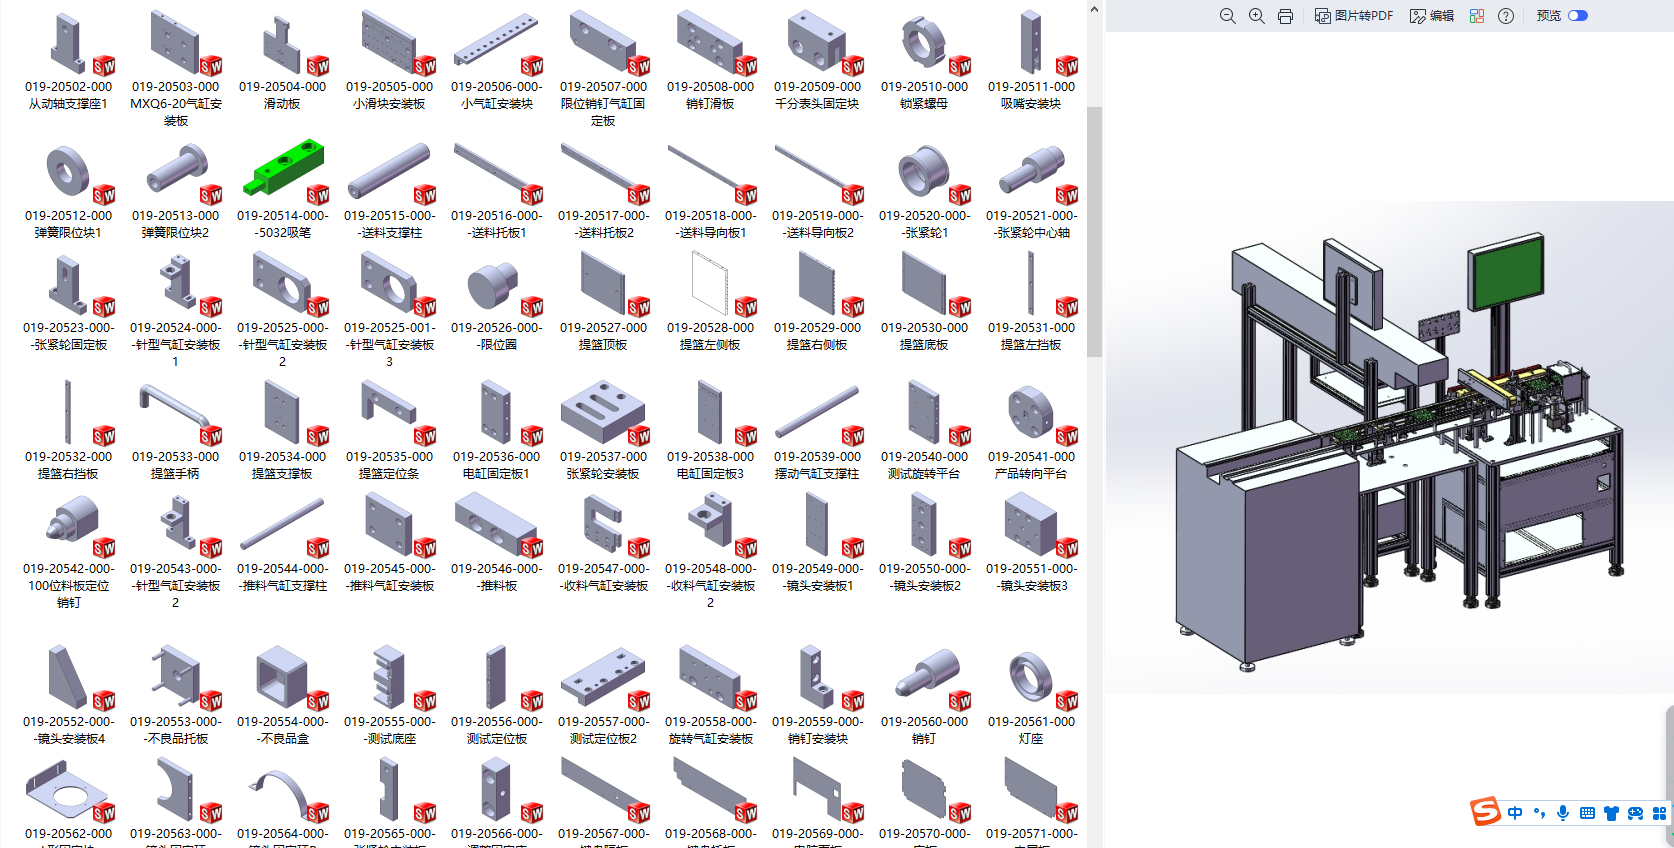This screenshot has width=1674, height=848.
Task: Select file 019-20540-000 测试旋转平台
Action: tap(924, 431)
